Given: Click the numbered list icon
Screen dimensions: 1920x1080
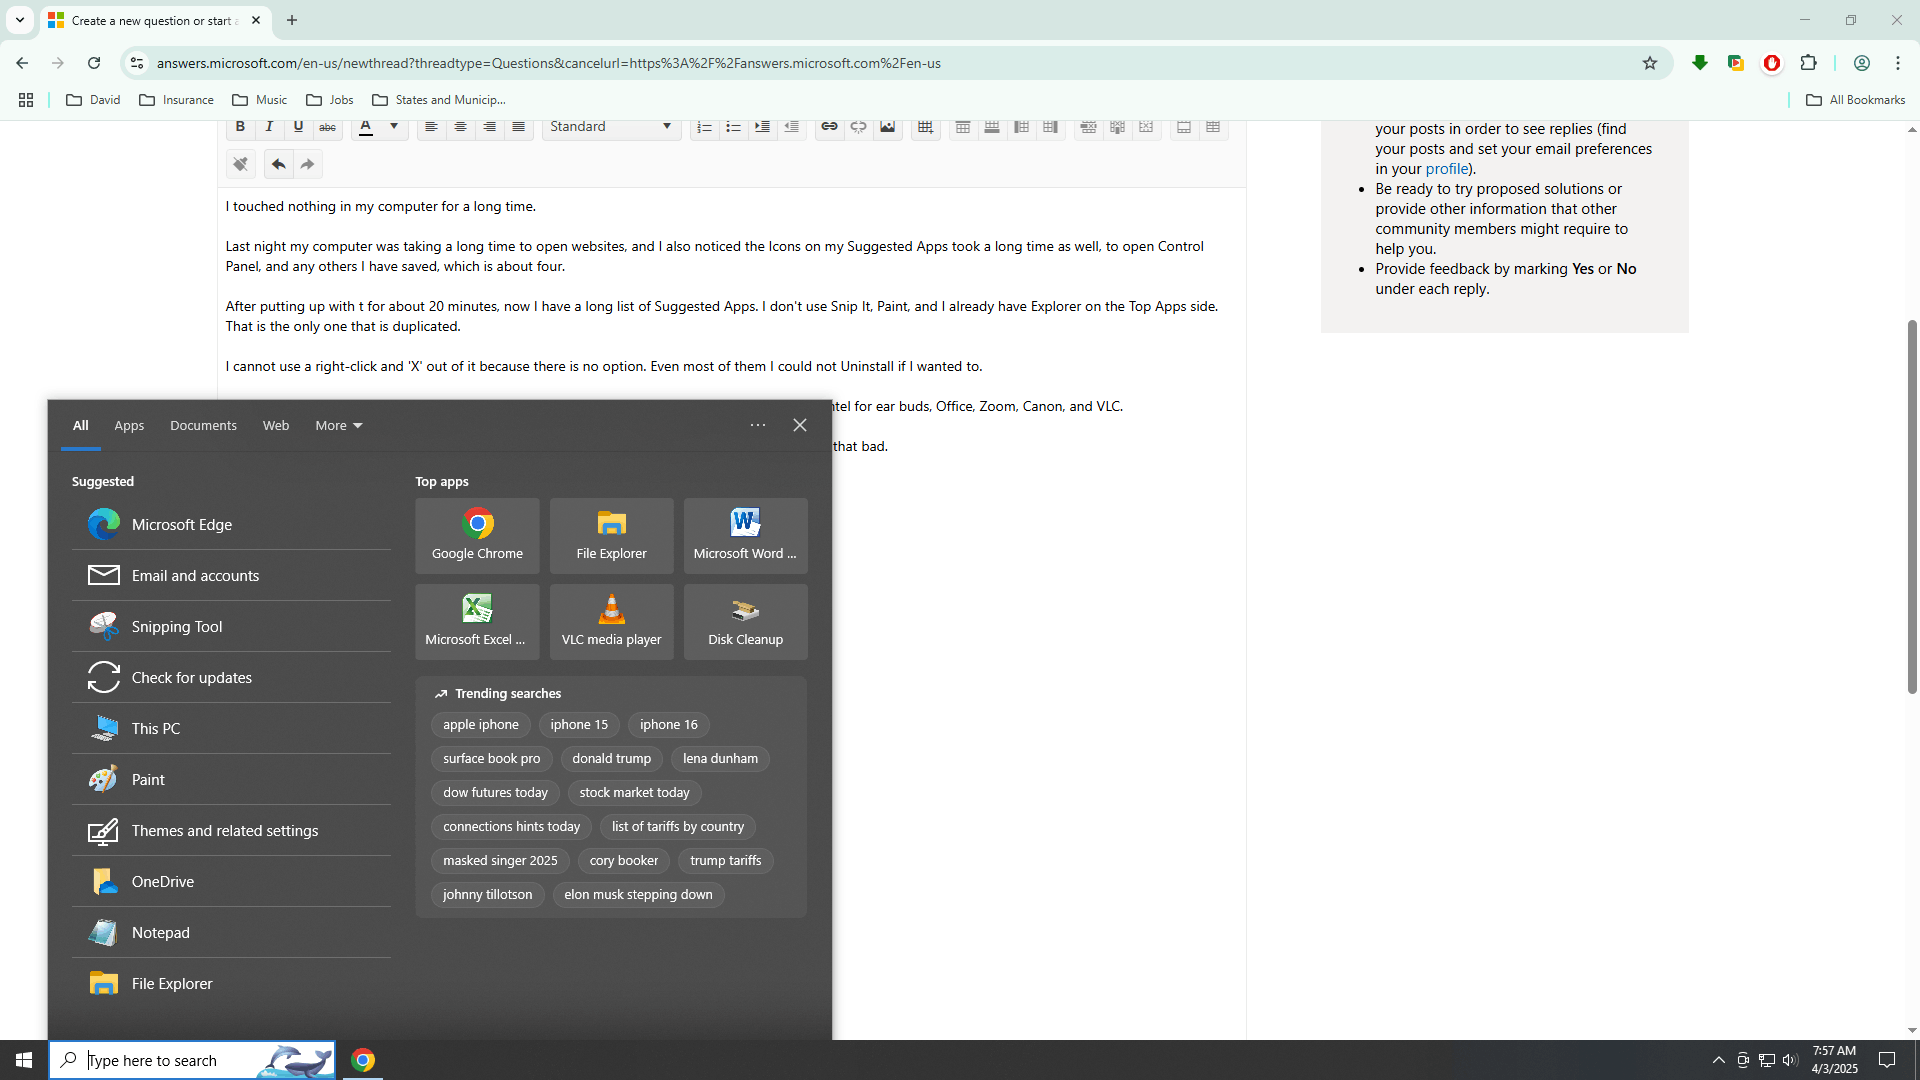Looking at the screenshot, I should (704, 127).
